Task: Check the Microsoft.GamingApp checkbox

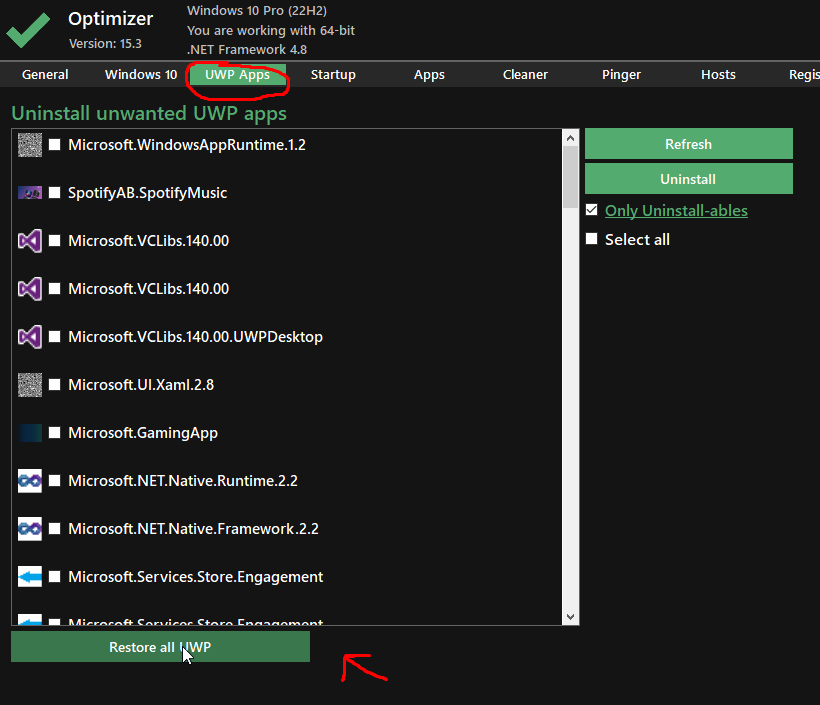Action: tap(54, 433)
